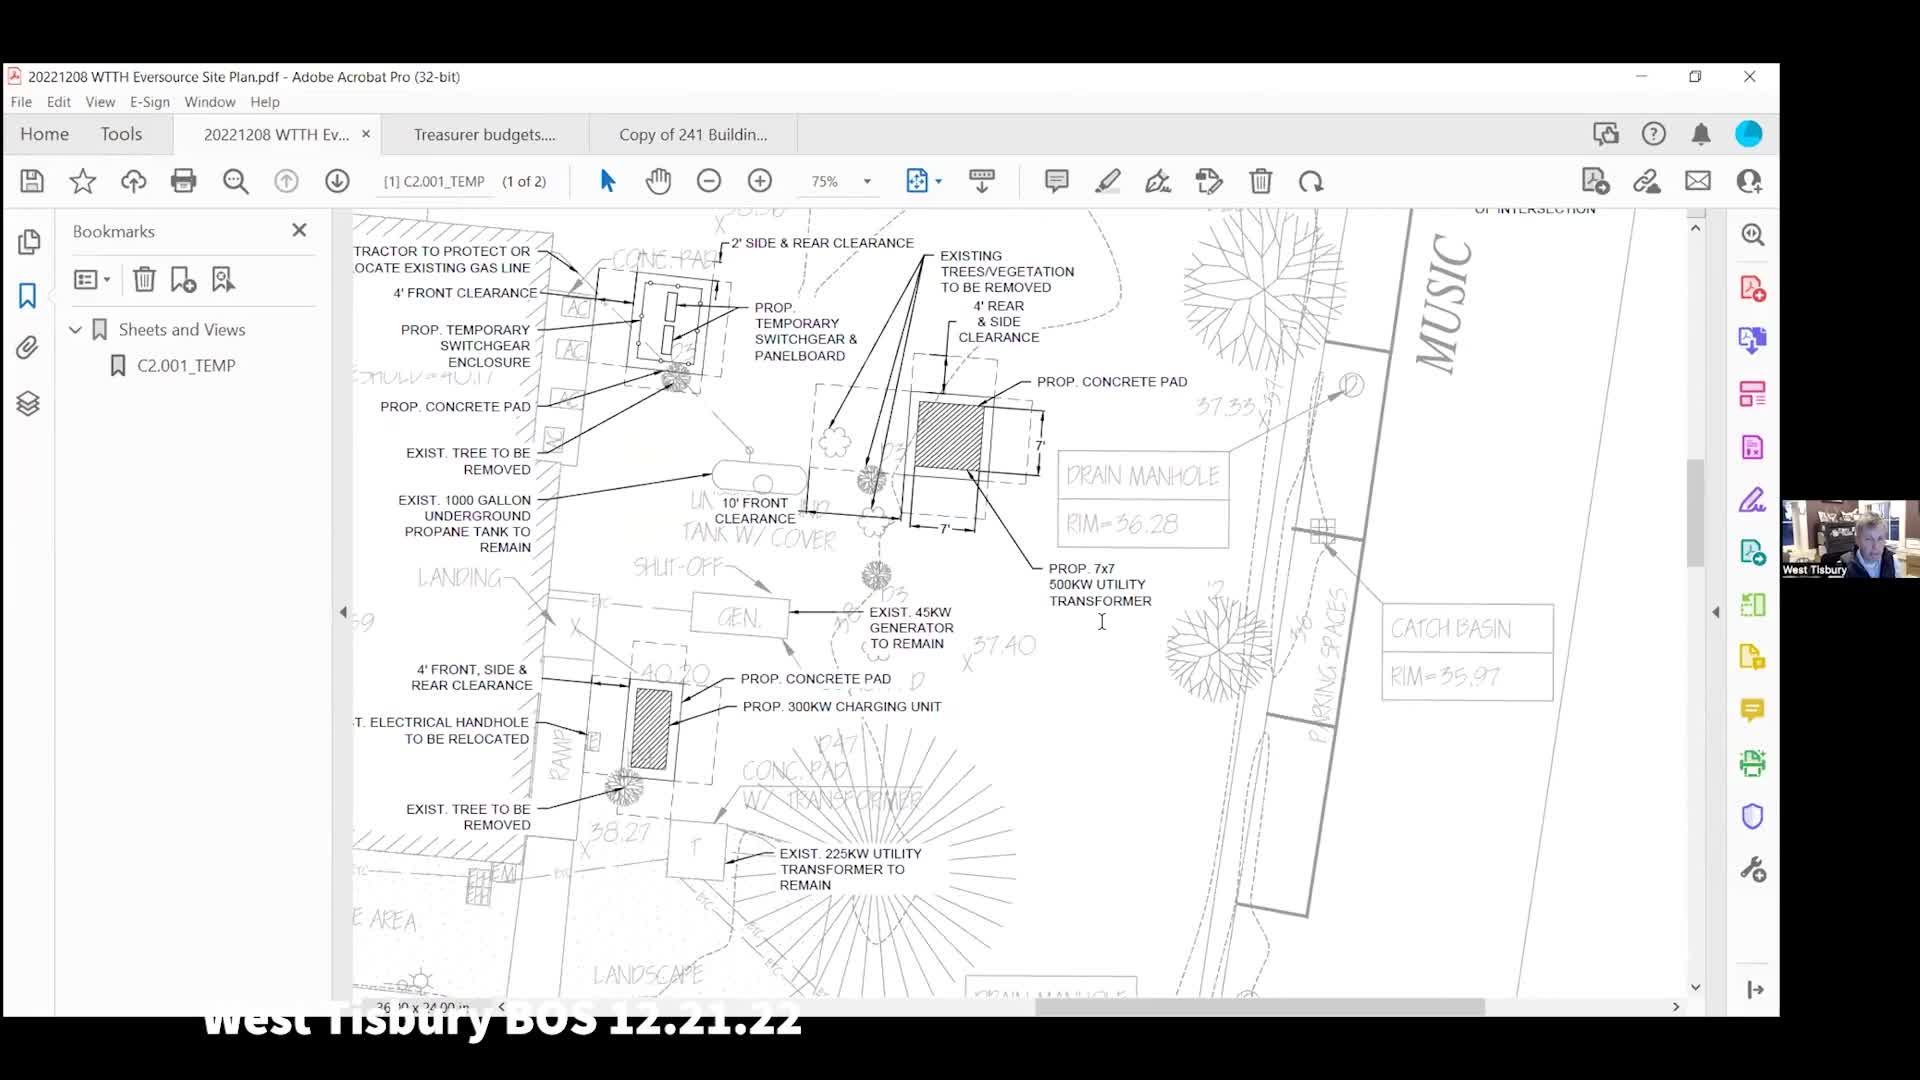The height and width of the screenshot is (1080, 1920).
Task: Find current bookmark icon
Action: 223,279
